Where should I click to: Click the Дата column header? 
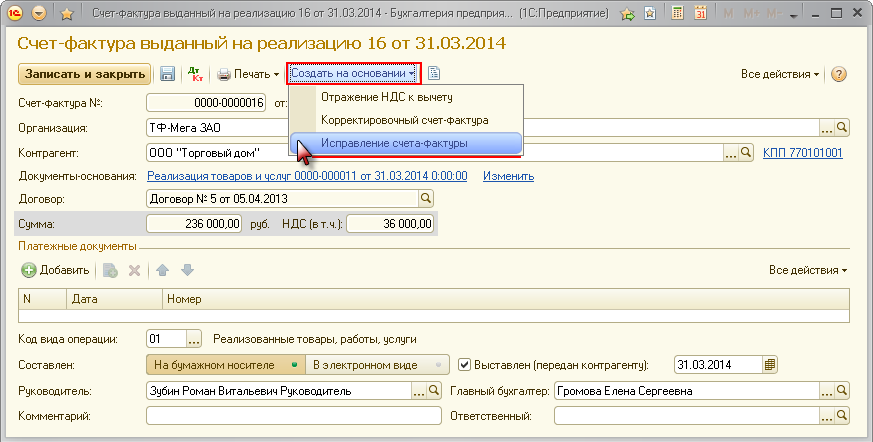click(x=115, y=299)
